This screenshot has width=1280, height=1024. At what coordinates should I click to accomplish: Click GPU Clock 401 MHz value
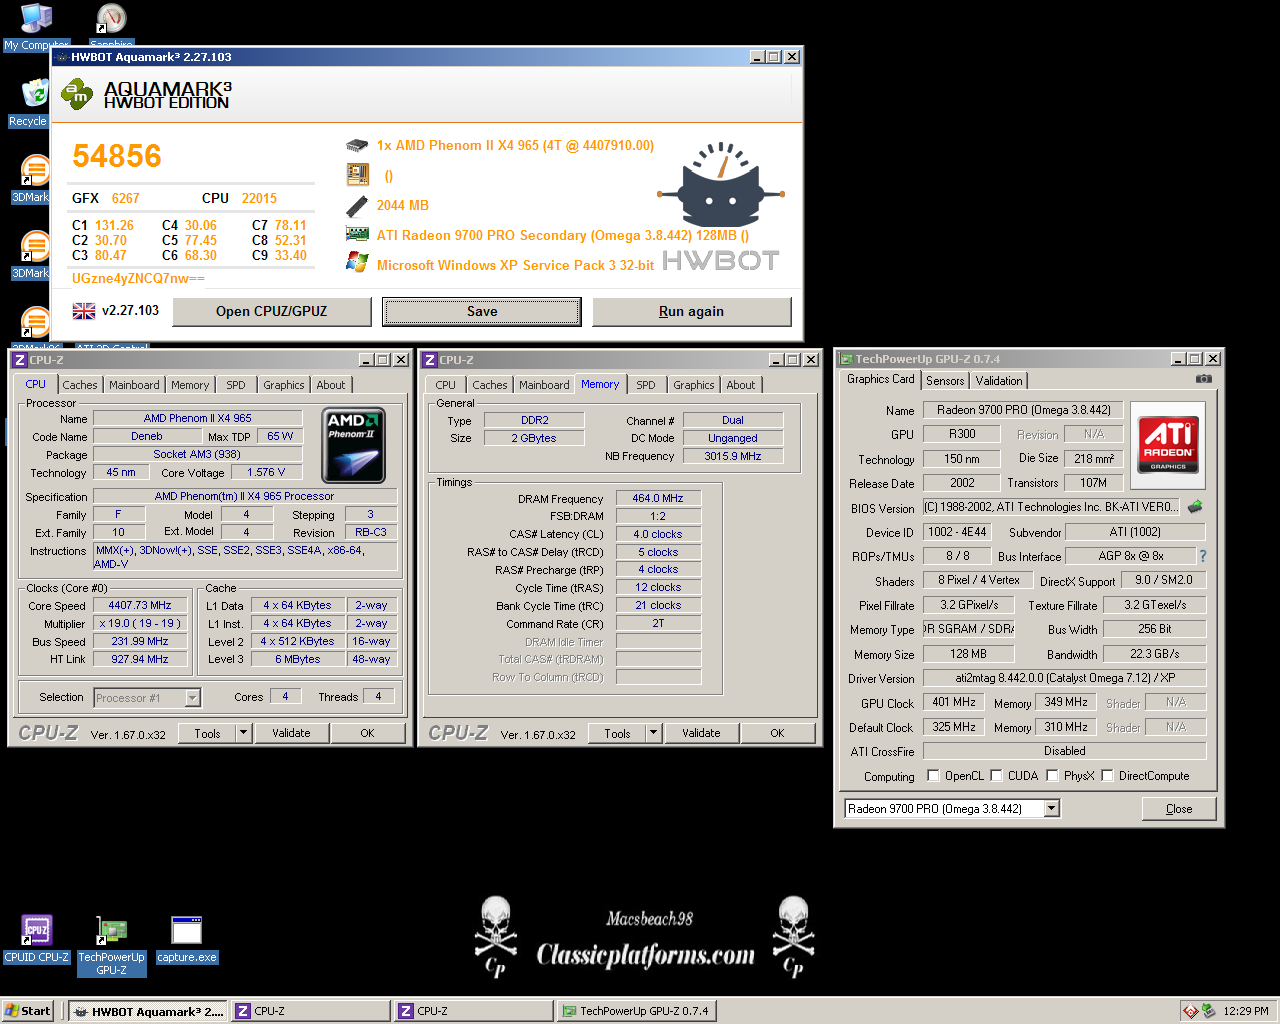(x=954, y=703)
